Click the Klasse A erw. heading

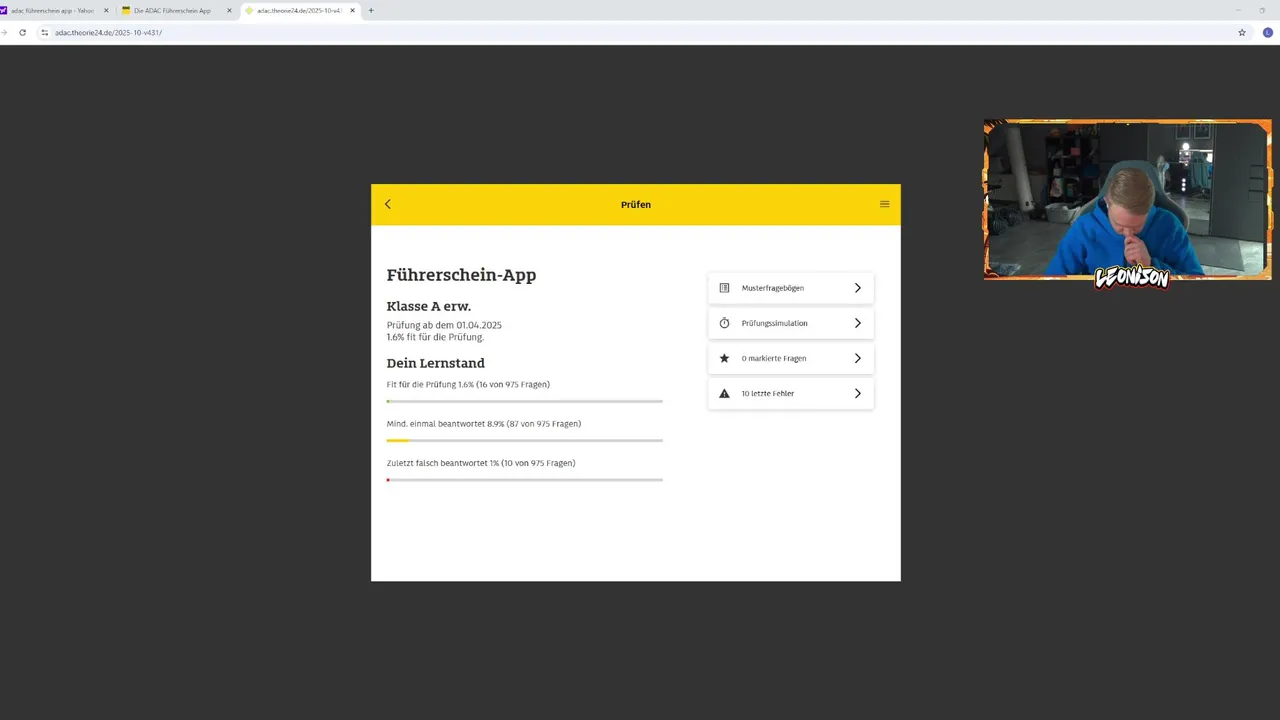428,306
